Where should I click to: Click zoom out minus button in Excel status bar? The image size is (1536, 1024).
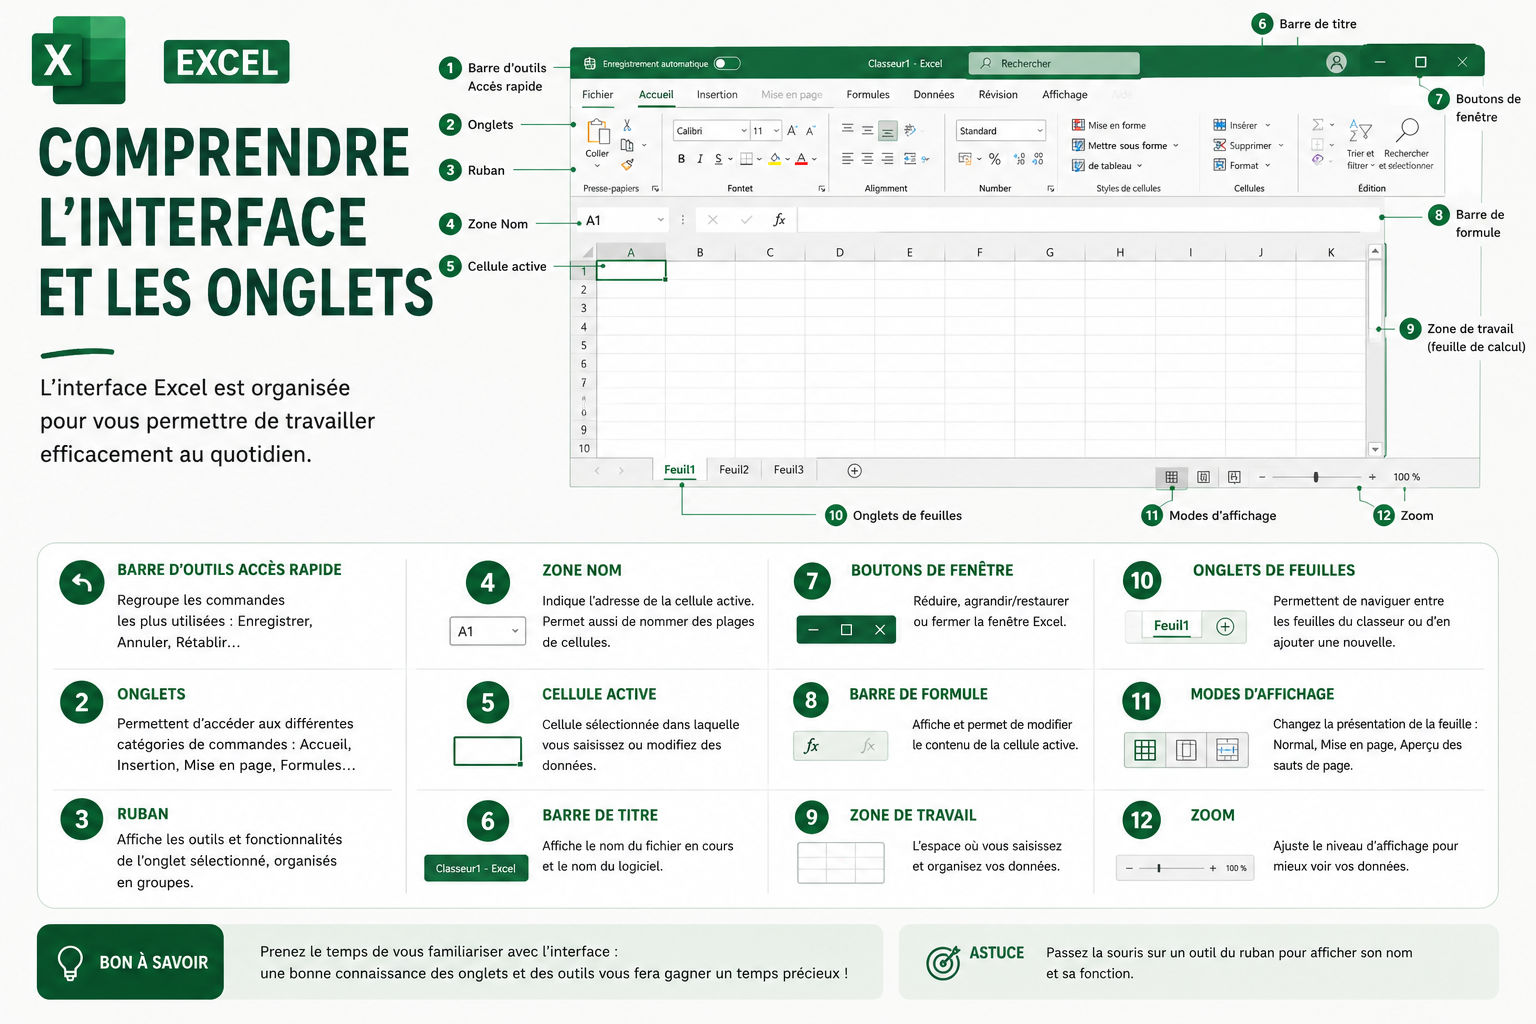1262,477
